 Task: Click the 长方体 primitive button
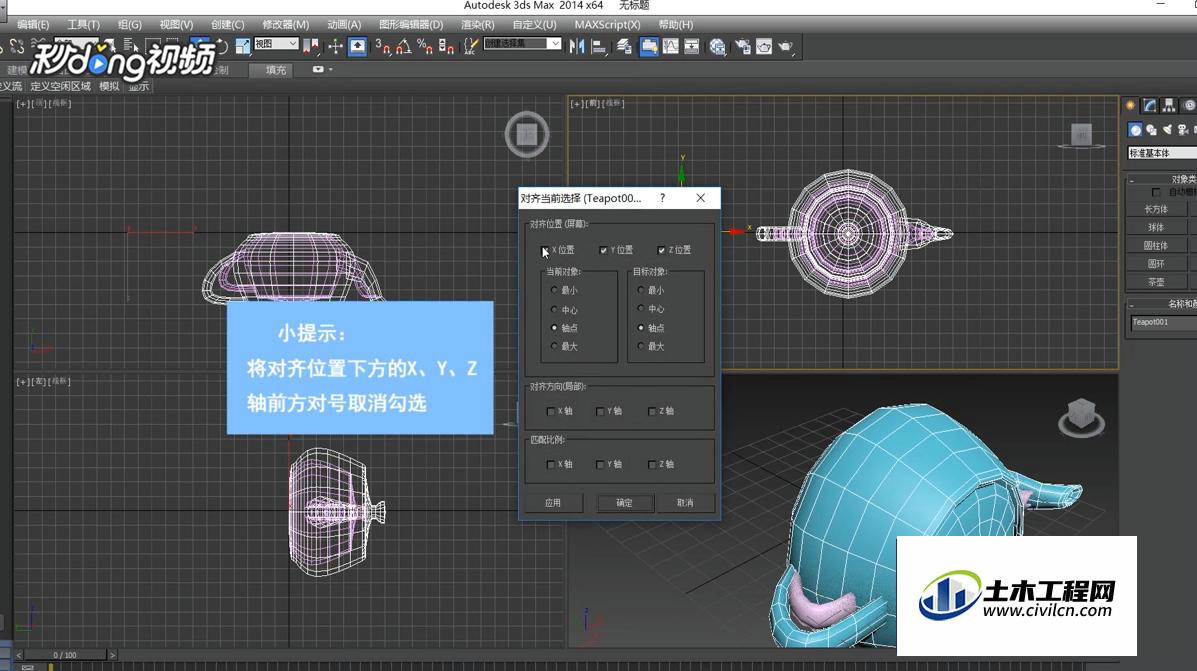coord(1156,208)
